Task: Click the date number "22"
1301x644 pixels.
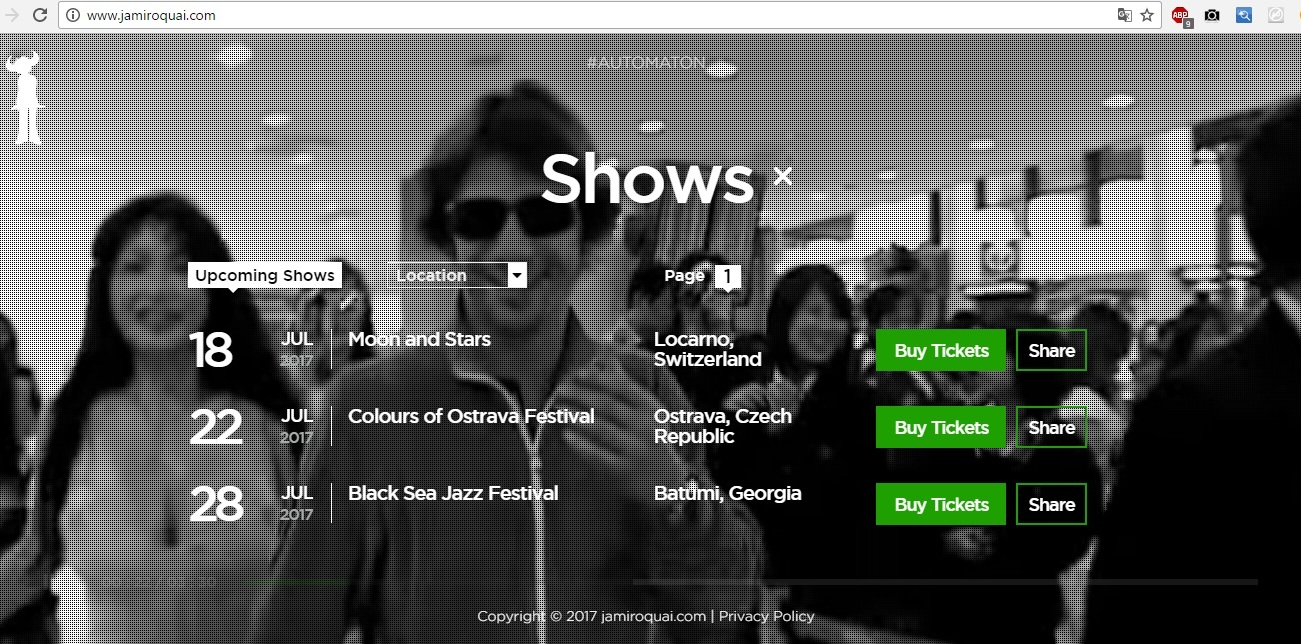Action: click(x=216, y=427)
